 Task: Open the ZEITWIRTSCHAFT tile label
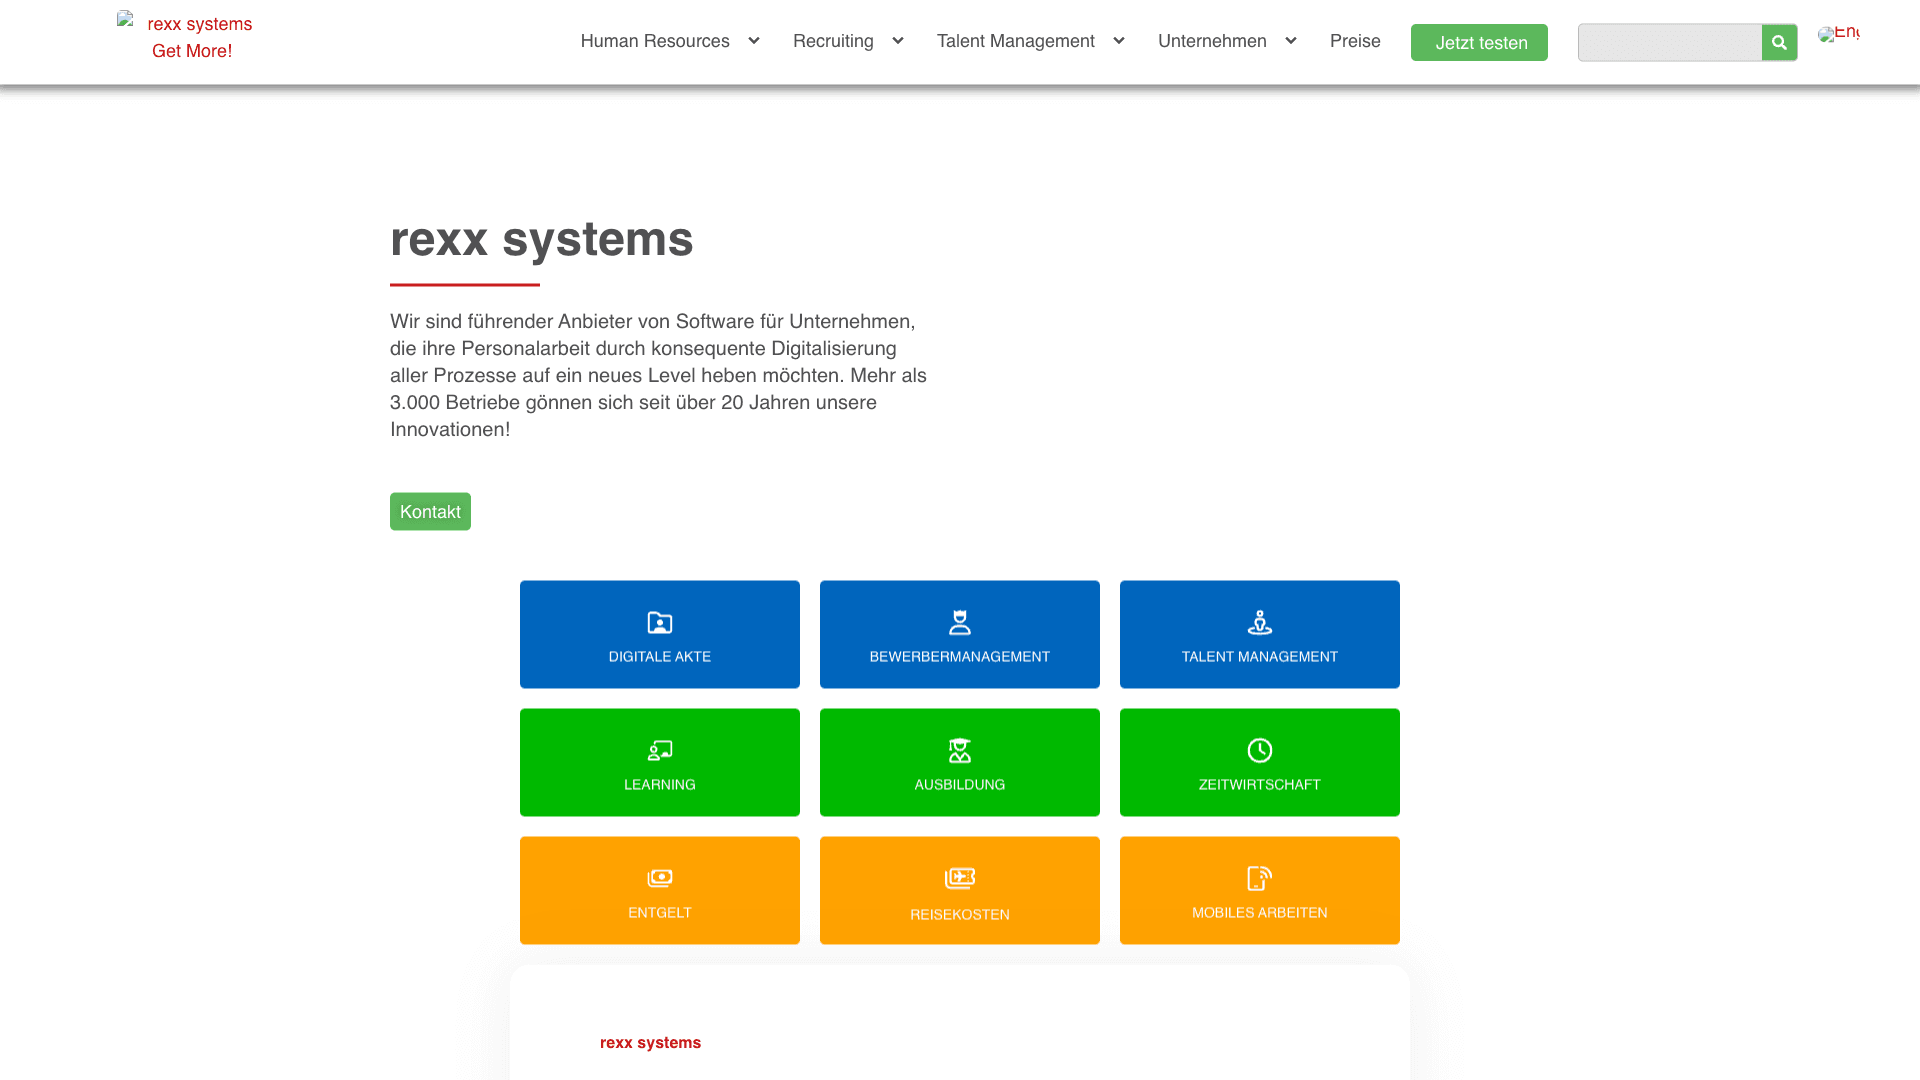[x=1260, y=785]
